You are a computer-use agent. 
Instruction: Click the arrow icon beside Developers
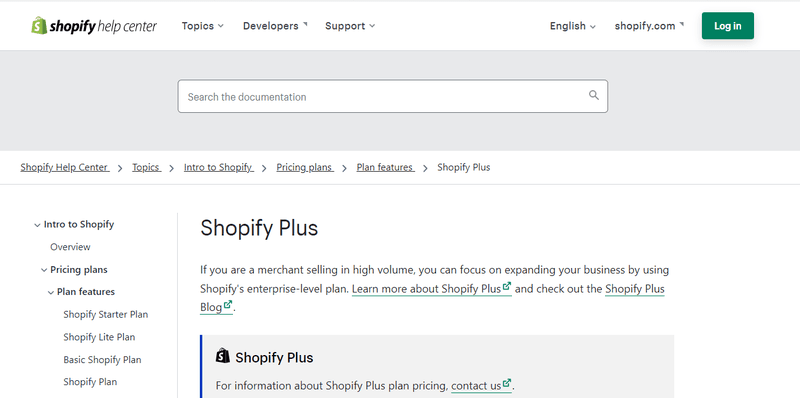[x=305, y=23]
